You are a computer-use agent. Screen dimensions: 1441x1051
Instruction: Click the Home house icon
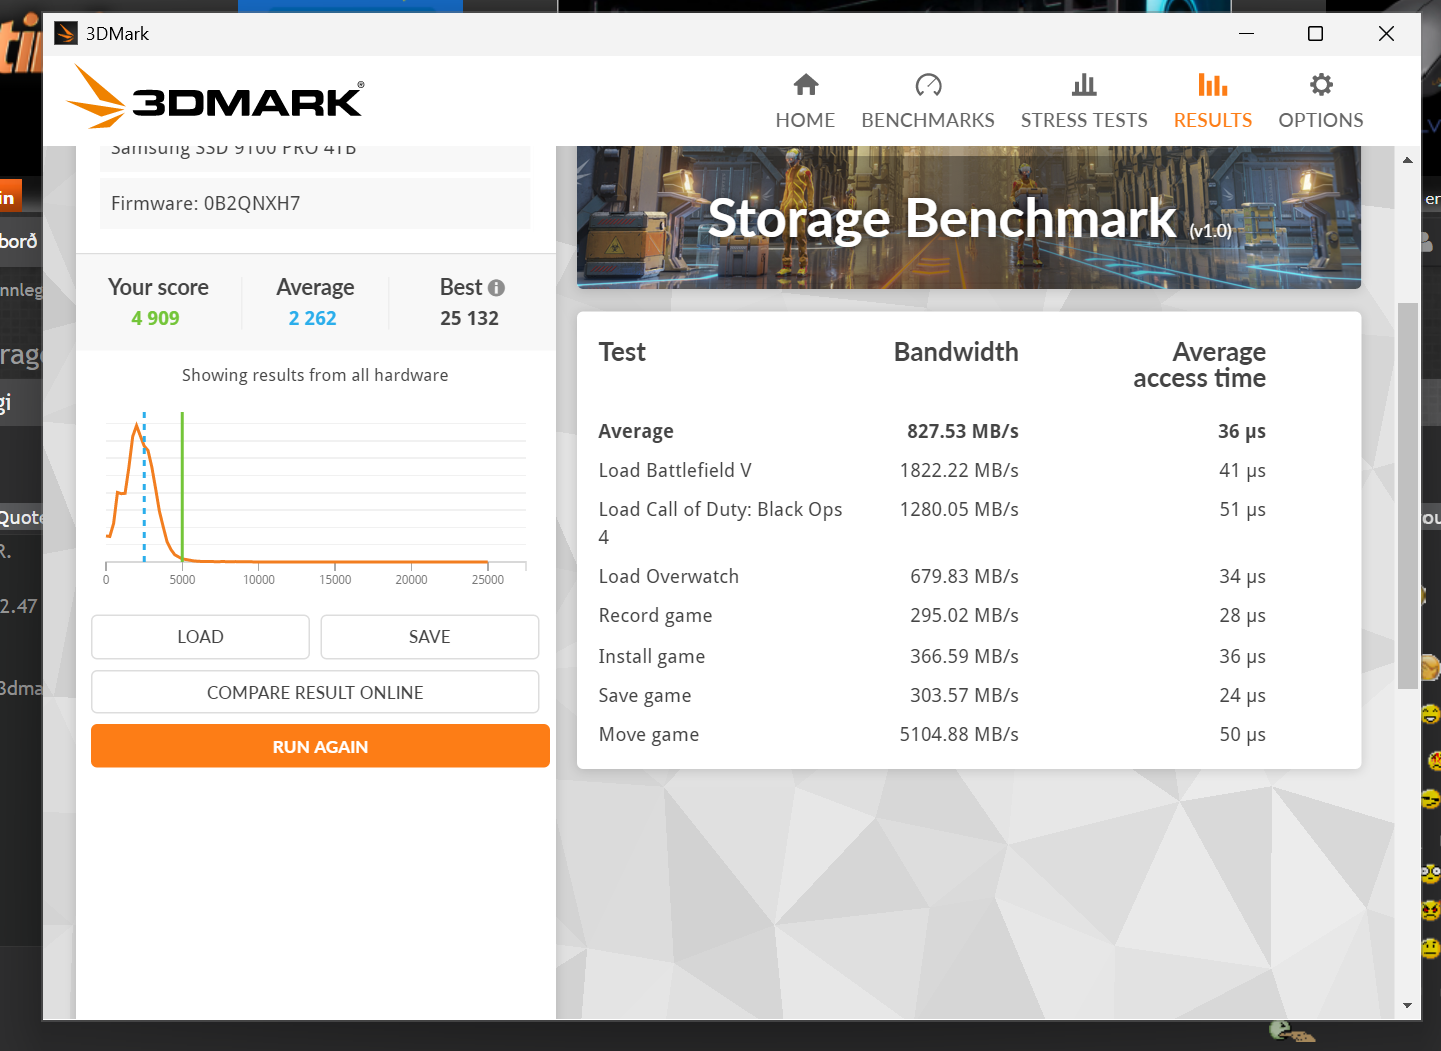pyautogui.click(x=805, y=85)
